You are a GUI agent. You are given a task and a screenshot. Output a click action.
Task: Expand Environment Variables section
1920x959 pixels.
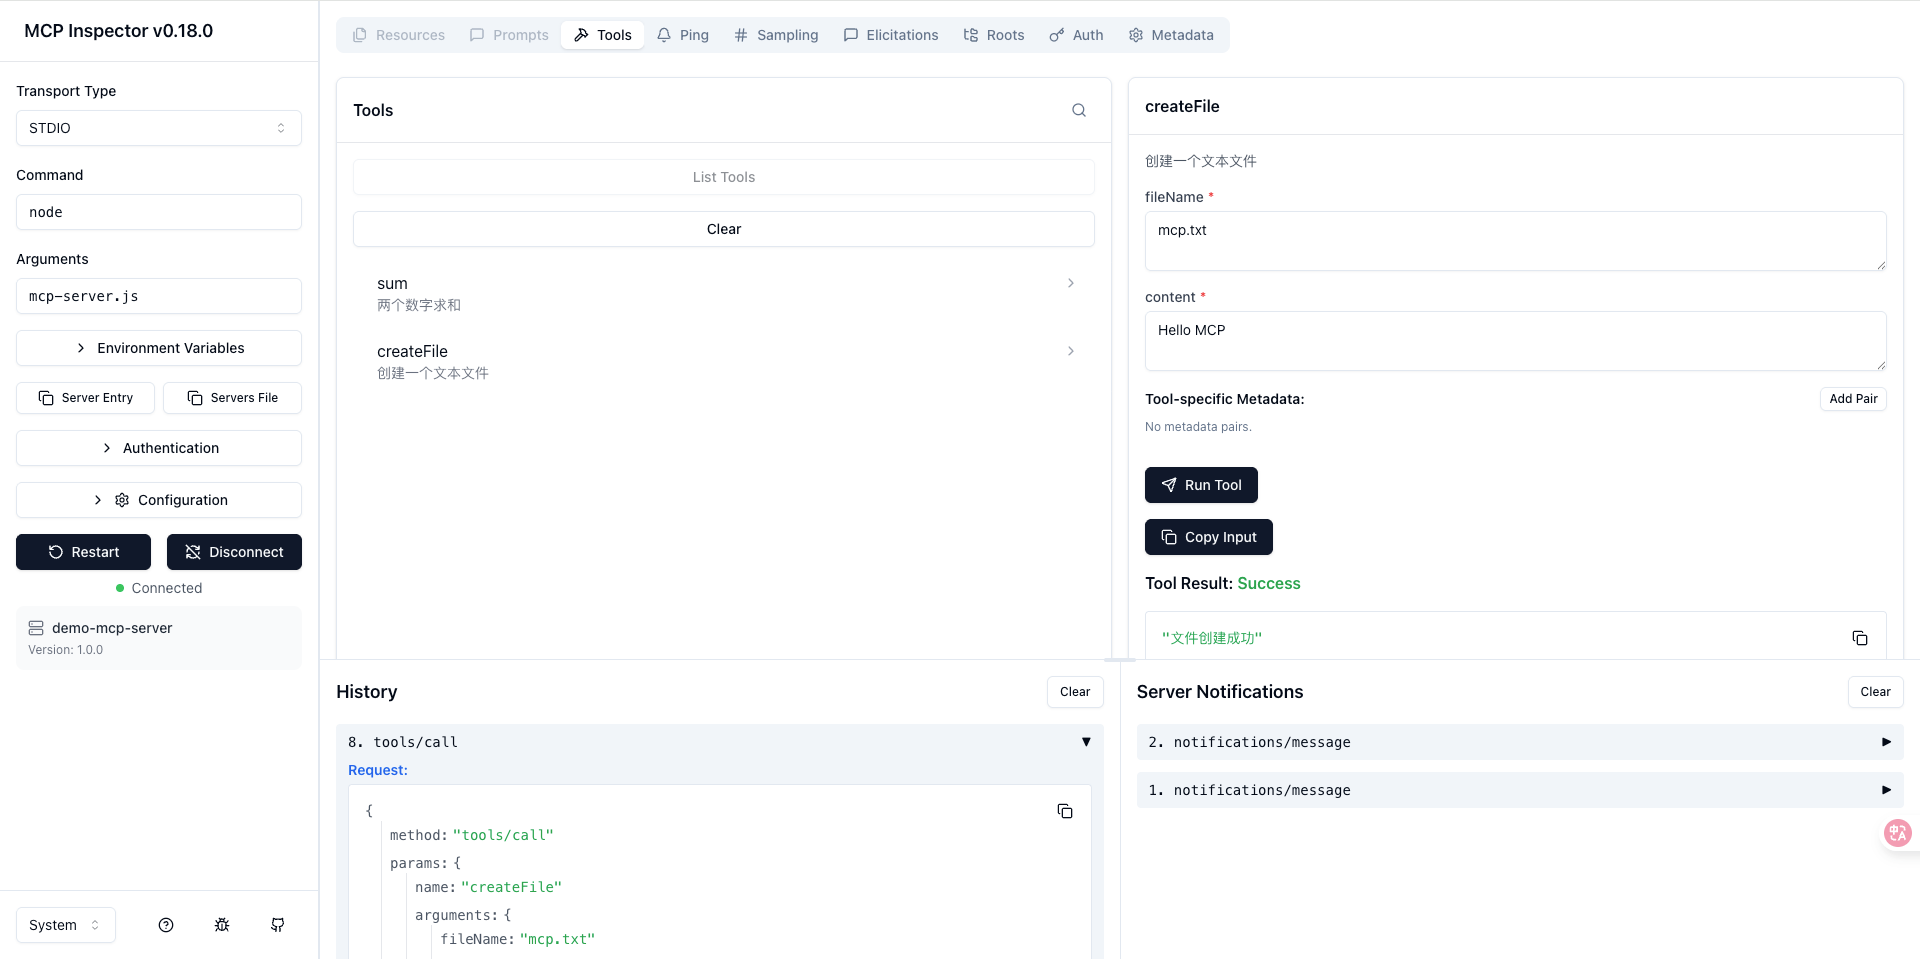pos(159,348)
